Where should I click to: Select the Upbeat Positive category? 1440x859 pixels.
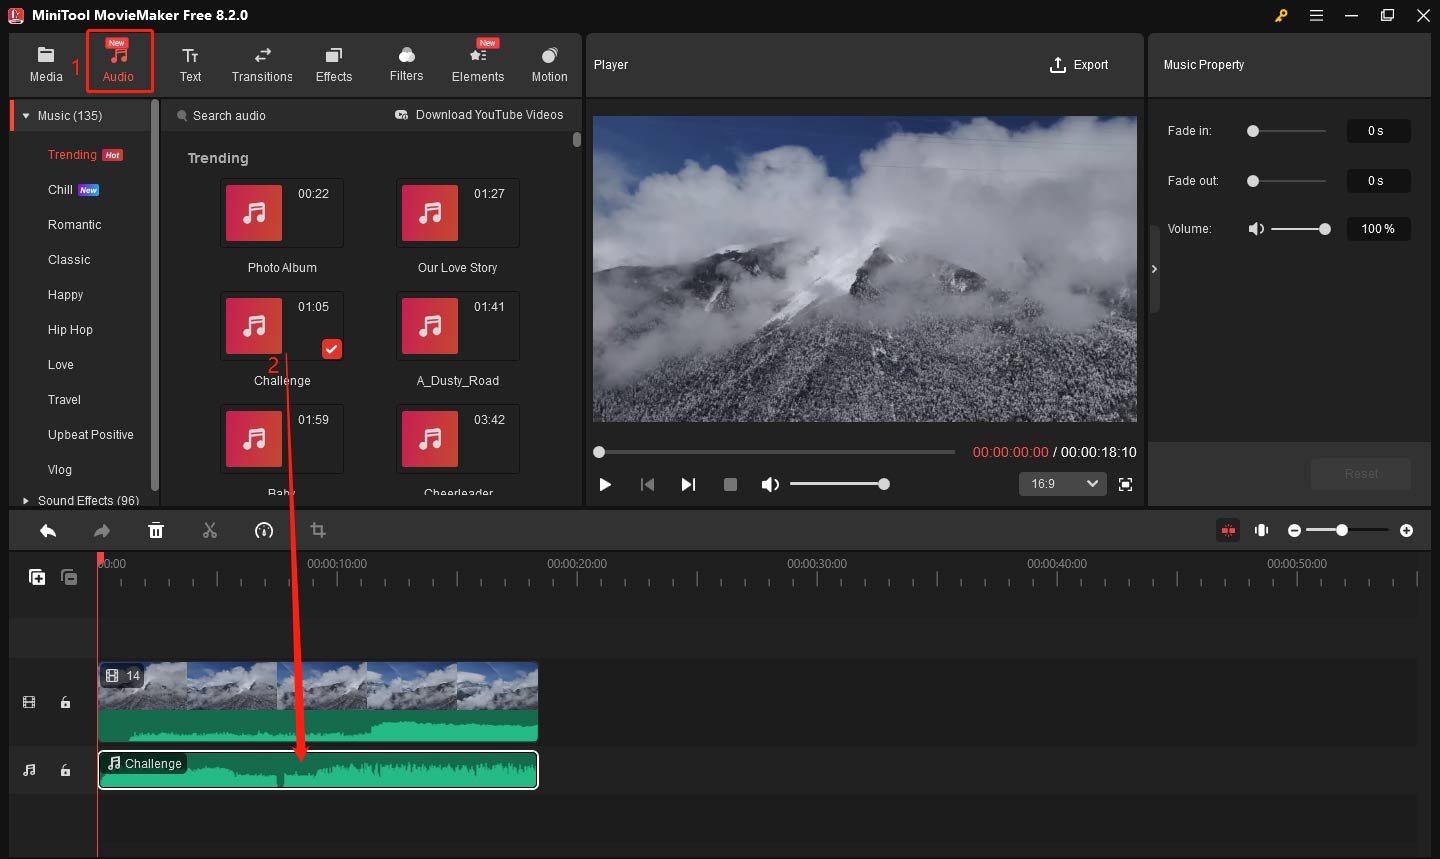(91, 435)
